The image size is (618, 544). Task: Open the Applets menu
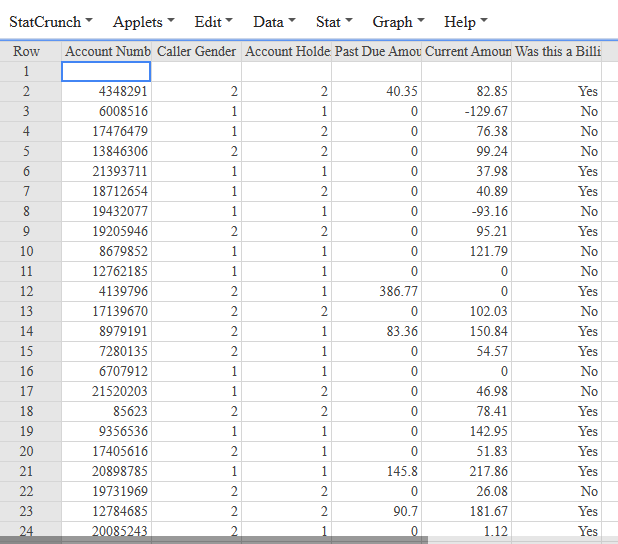click(143, 22)
